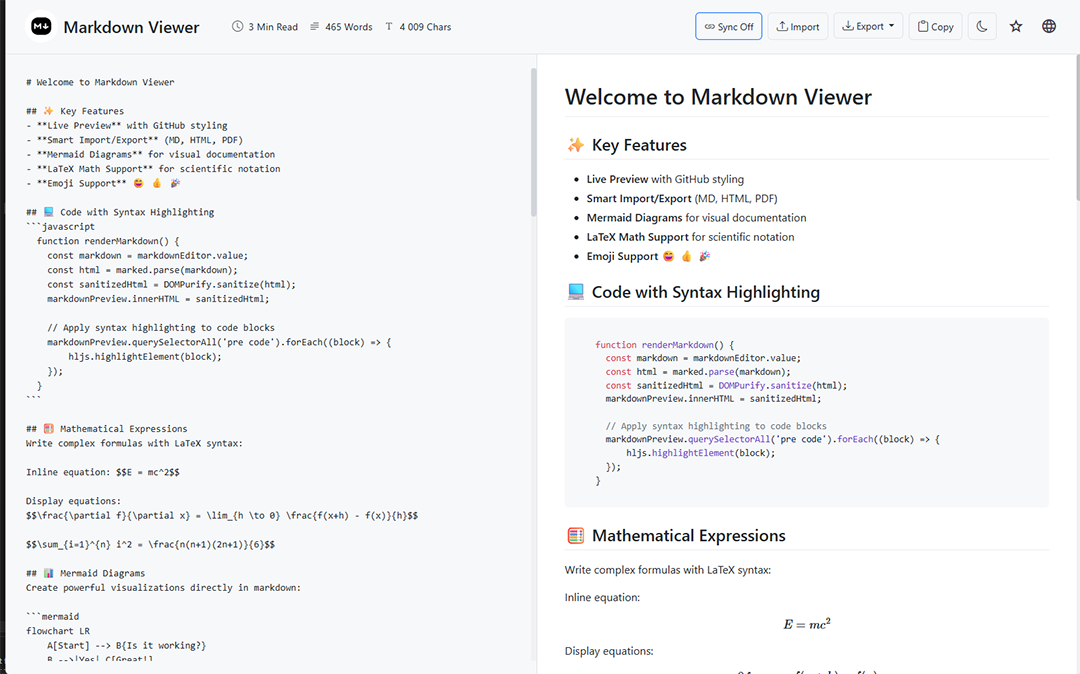1080x674 pixels.
Task: Click the Copy button
Action: 934,25
